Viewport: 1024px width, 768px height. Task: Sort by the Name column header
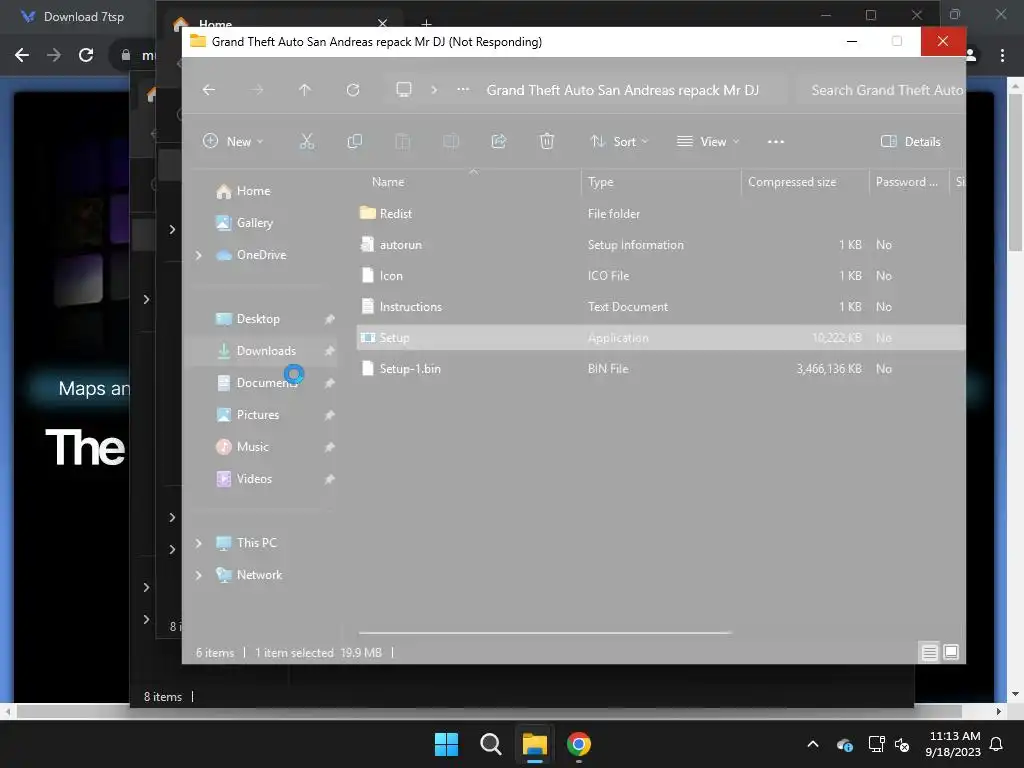[388, 182]
